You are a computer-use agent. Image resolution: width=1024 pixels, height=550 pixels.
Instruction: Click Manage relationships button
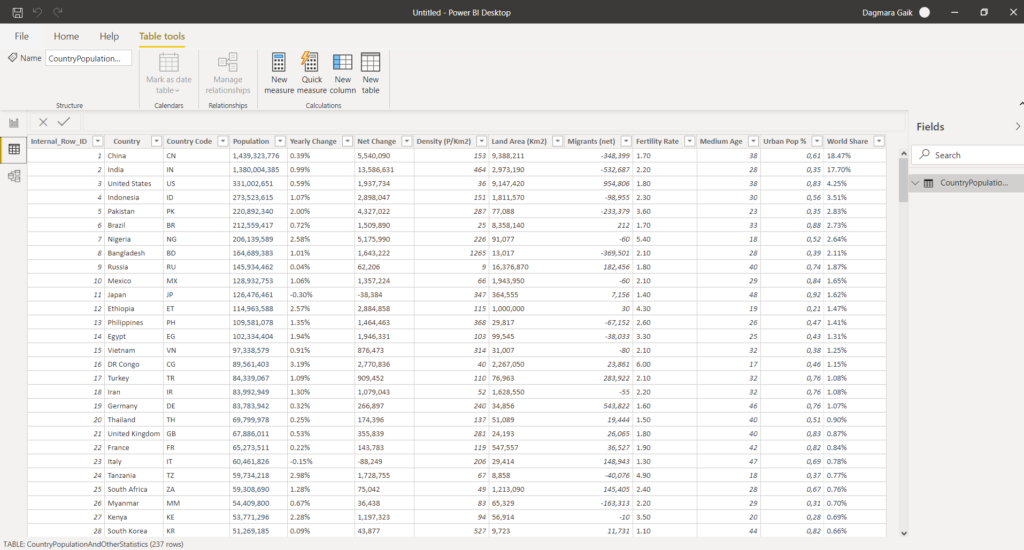click(227, 73)
